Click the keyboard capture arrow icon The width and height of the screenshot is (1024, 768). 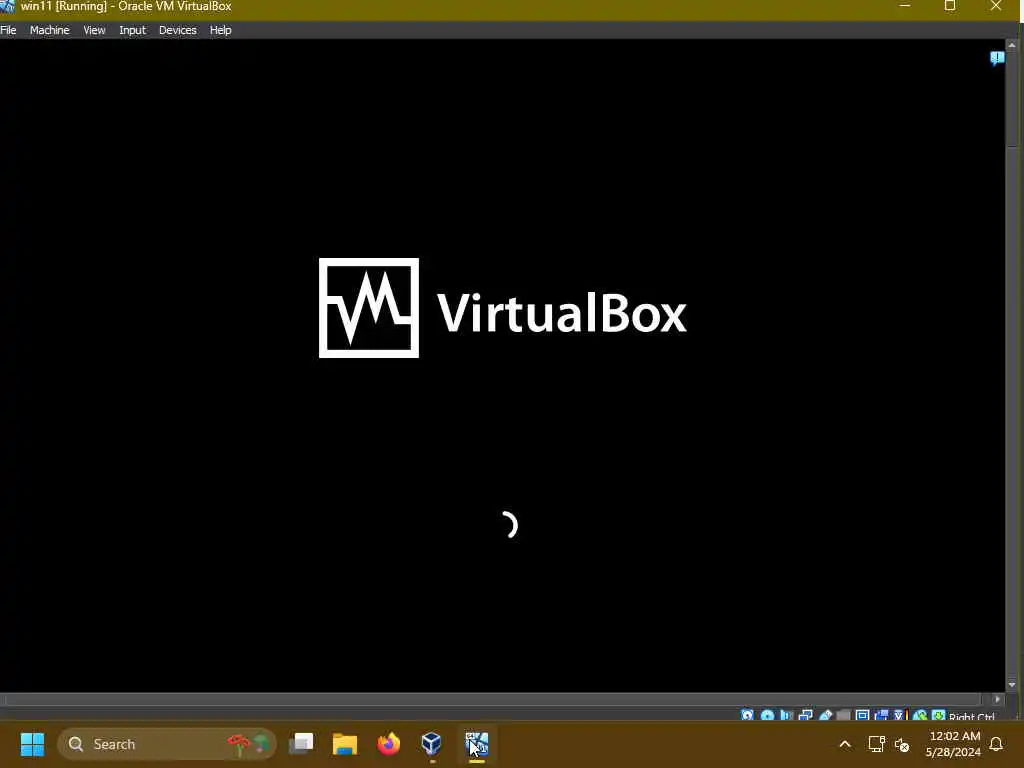pyautogui.click(x=939, y=716)
